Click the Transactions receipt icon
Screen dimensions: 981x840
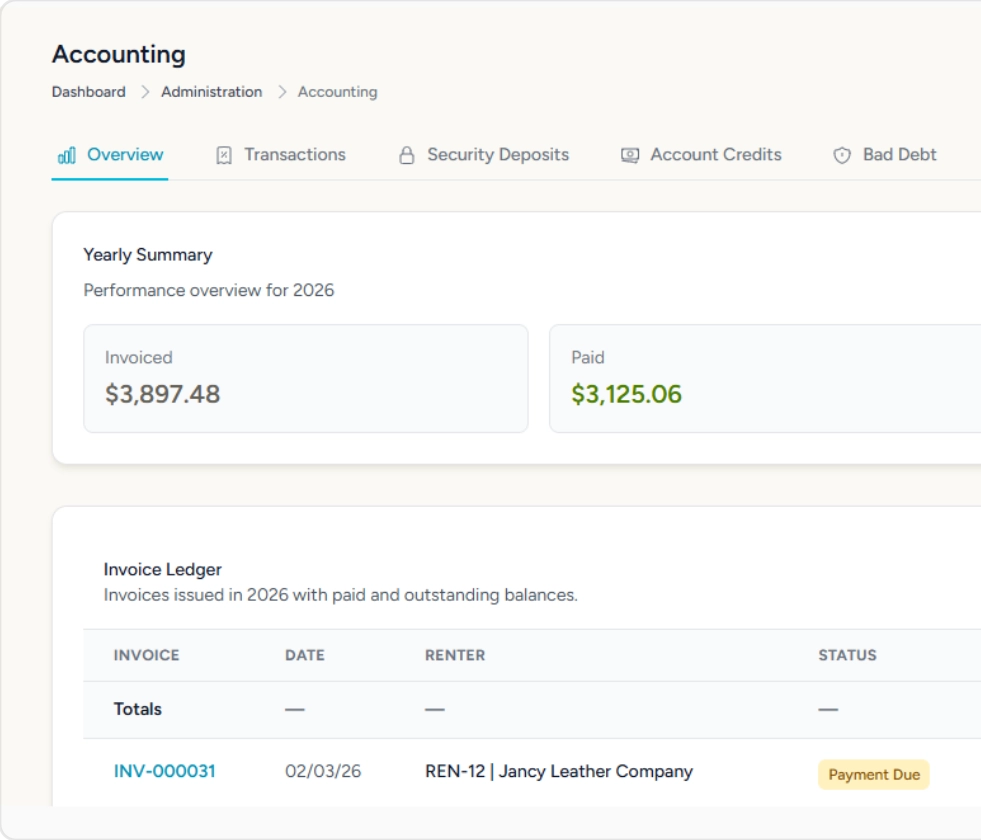(224, 155)
